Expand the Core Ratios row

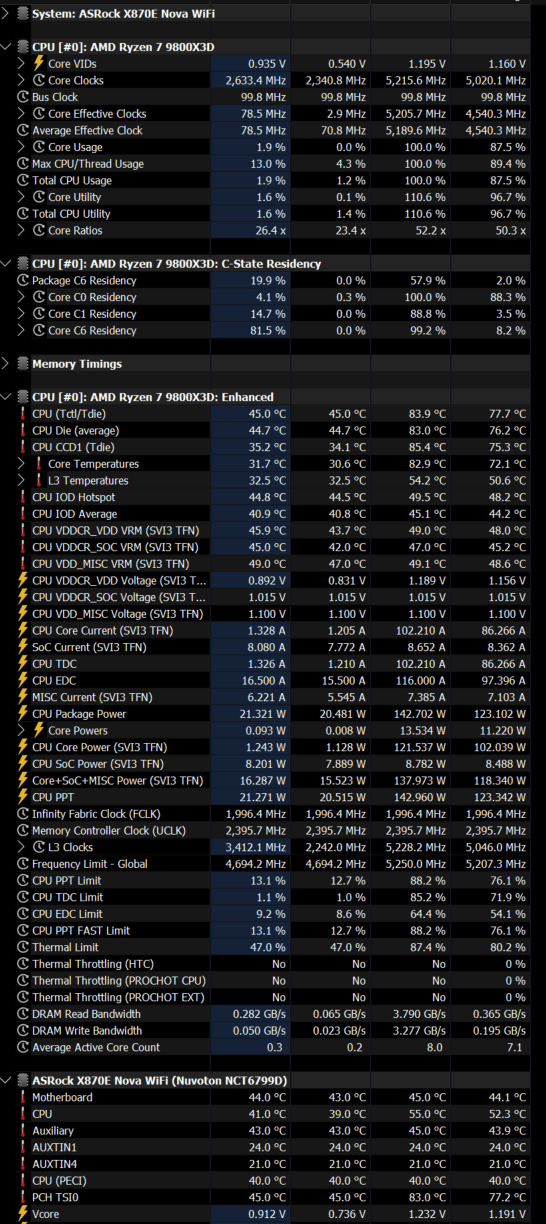[22, 230]
